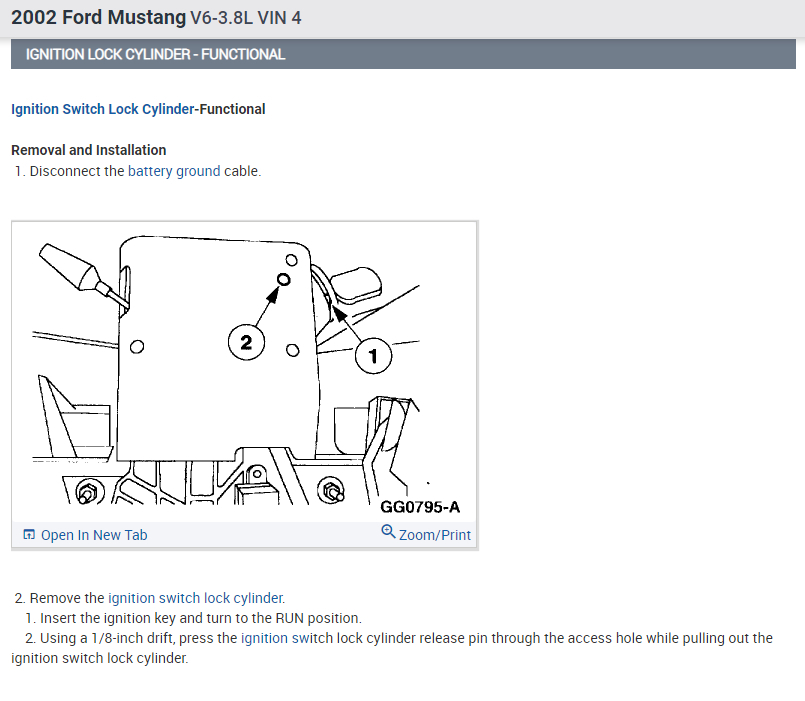Viewport: 805px width, 701px height.
Task: Follow the 'battery ground' link
Action: coord(174,171)
